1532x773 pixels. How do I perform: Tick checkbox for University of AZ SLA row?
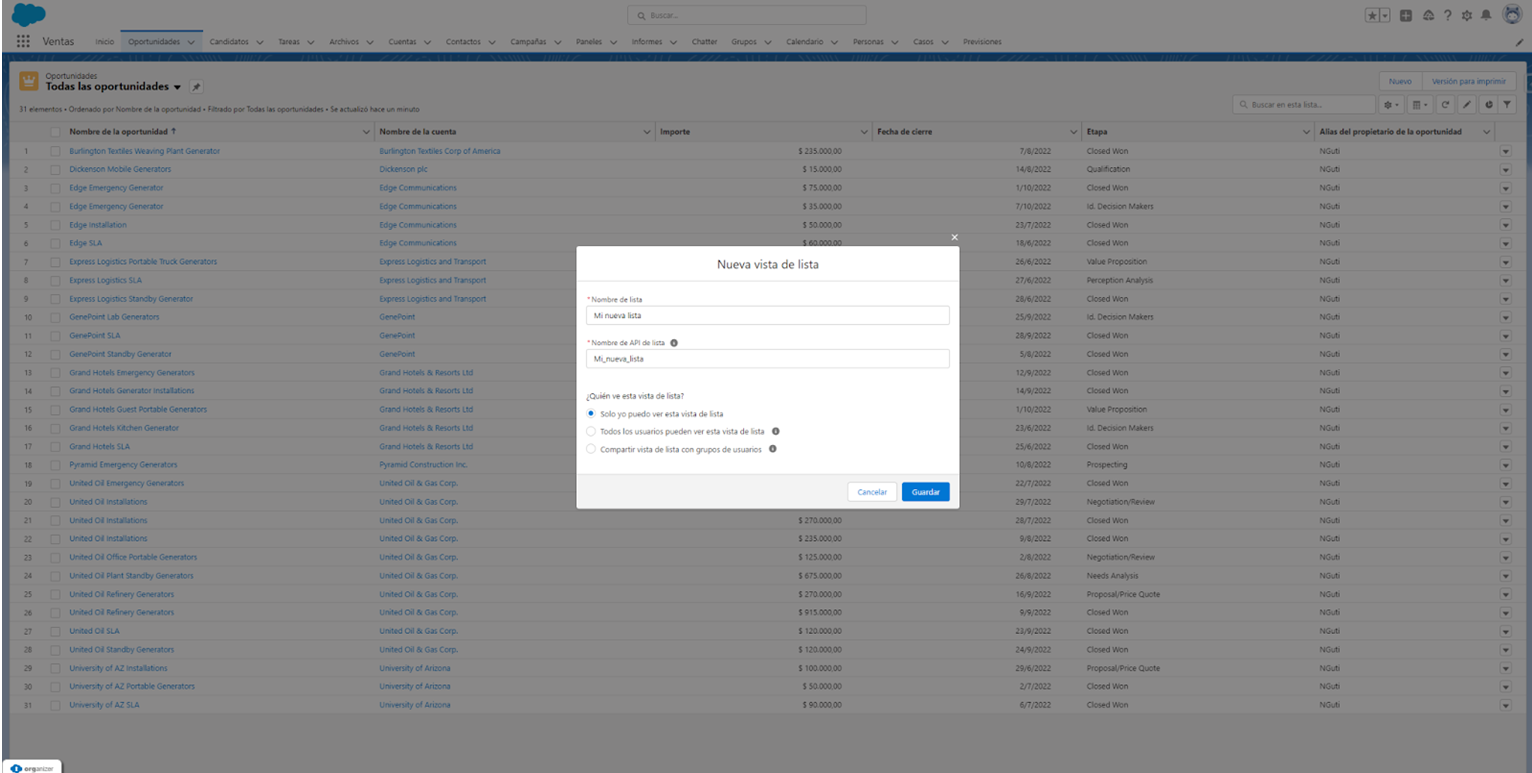point(56,705)
